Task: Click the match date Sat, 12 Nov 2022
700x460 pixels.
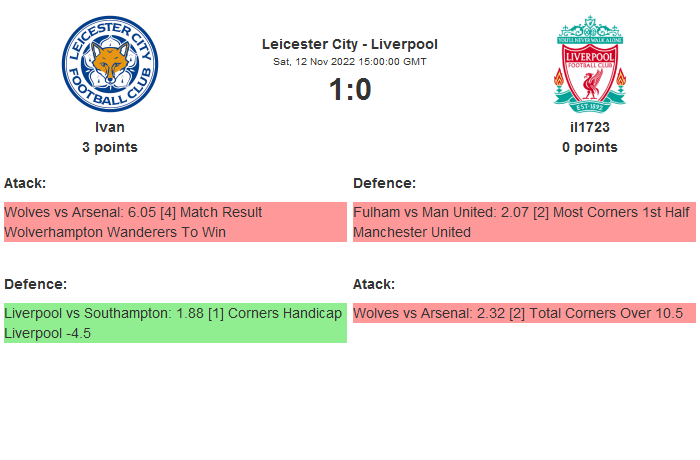Action: pos(350,62)
